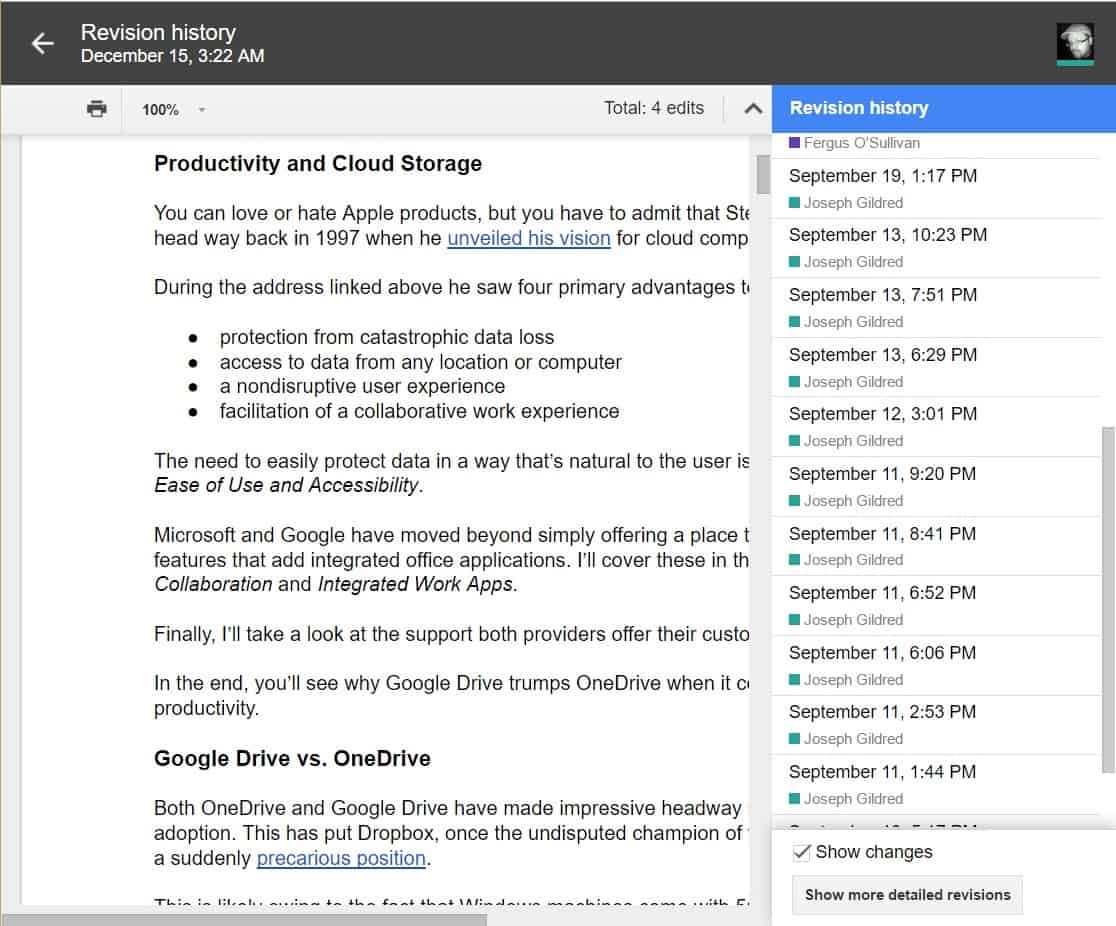Click the print icon
The image size is (1116, 926).
click(x=96, y=109)
